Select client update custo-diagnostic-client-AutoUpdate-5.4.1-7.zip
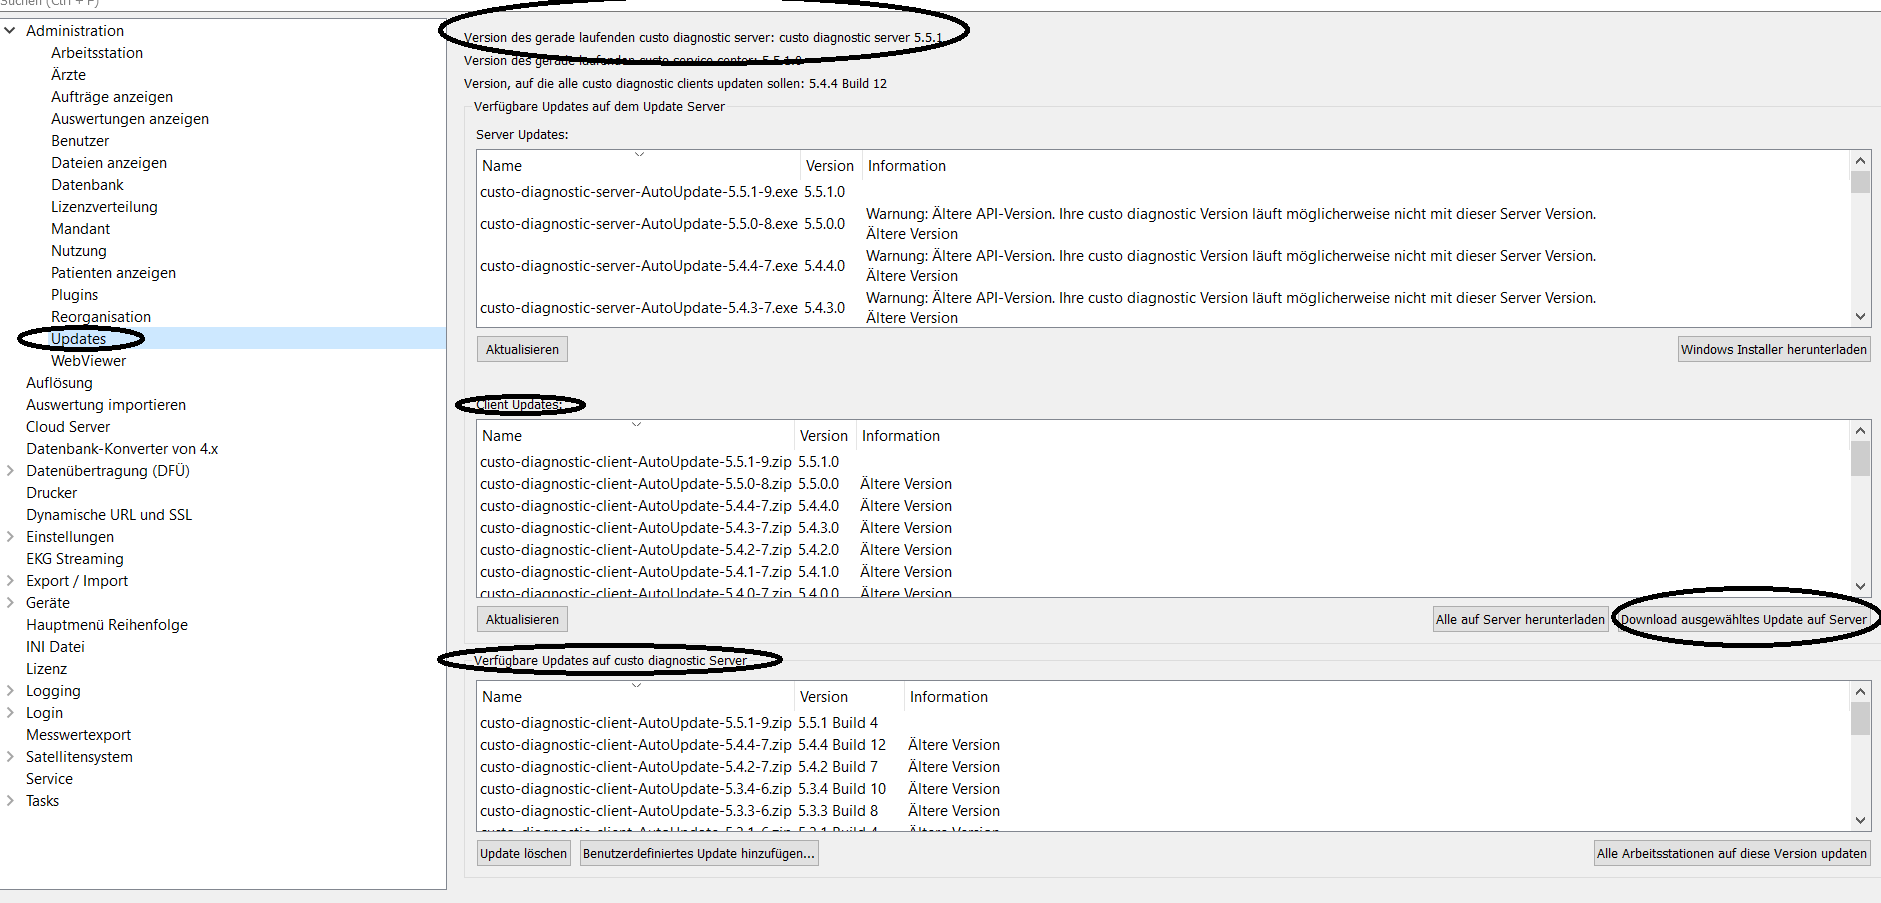Viewport: 1881px width, 903px height. click(1163, 572)
